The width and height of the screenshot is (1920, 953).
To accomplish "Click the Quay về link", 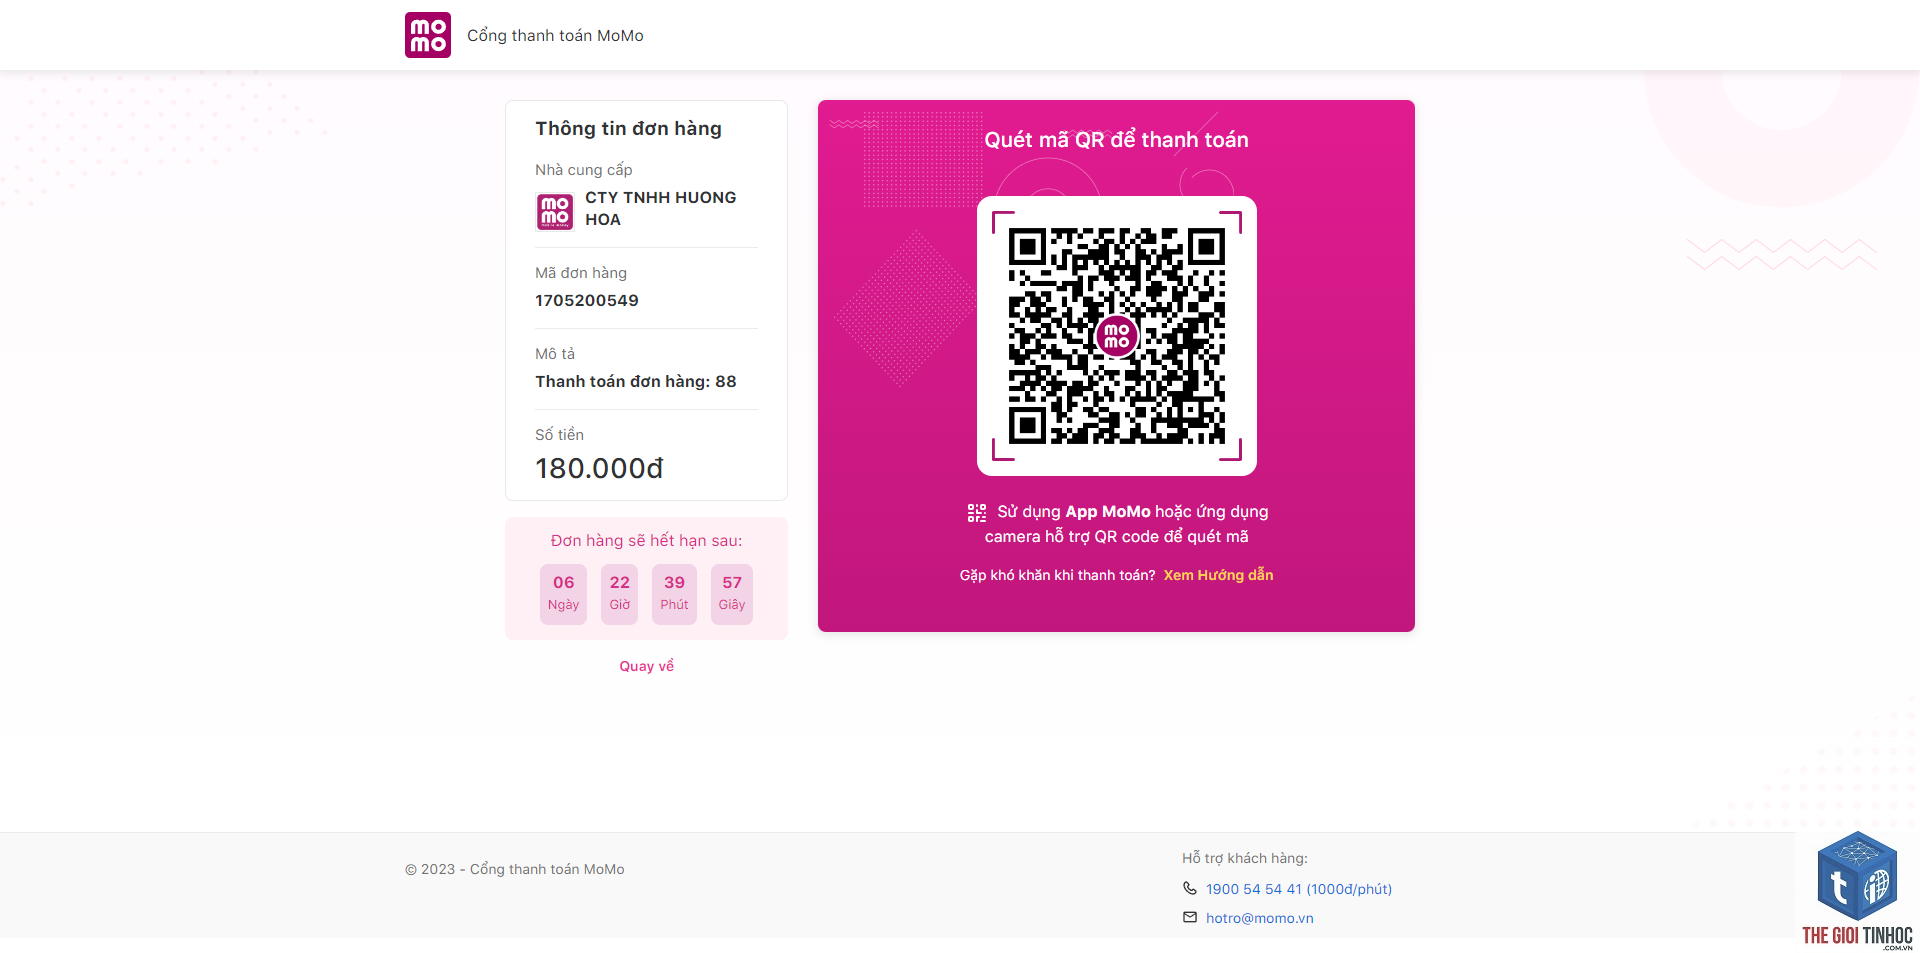I will [647, 666].
